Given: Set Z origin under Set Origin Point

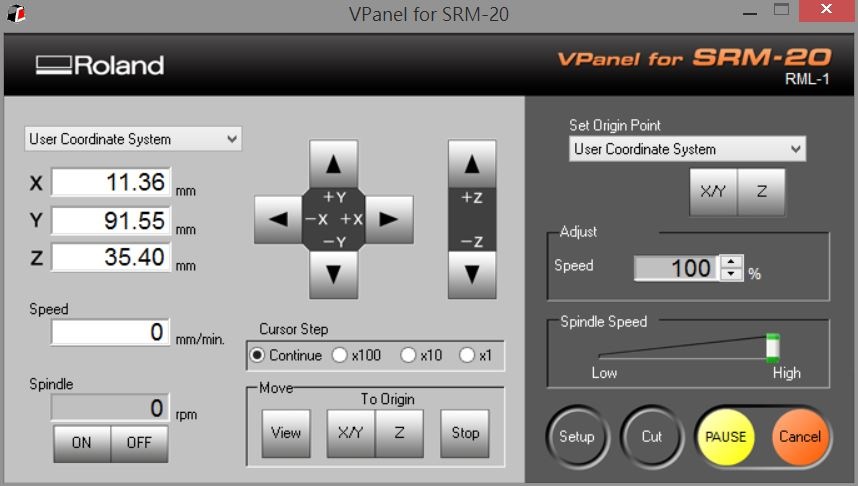Looking at the screenshot, I should (x=761, y=192).
